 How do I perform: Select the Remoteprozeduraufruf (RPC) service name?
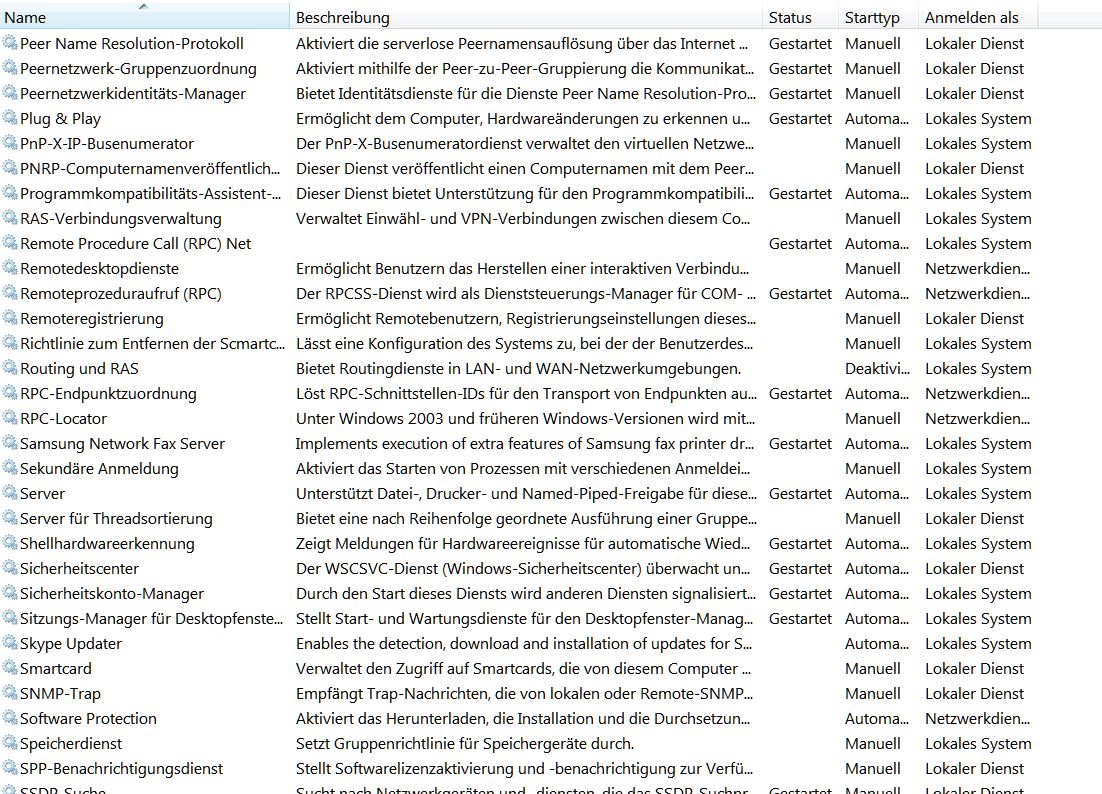tap(121, 294)
